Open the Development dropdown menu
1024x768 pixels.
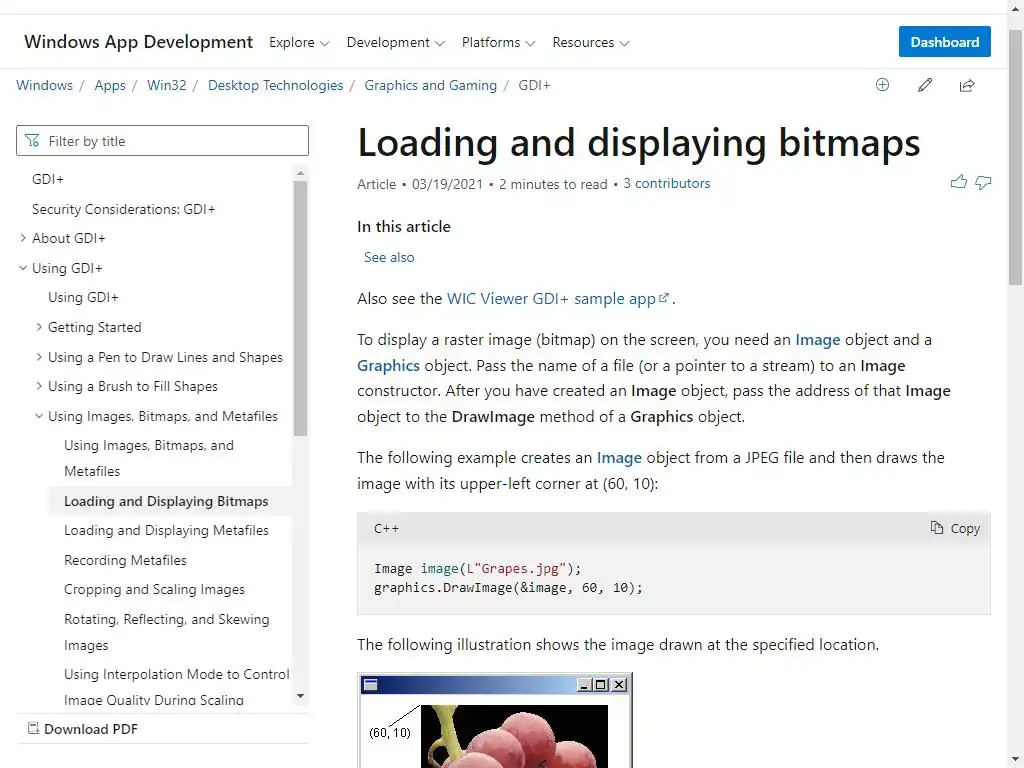pos(395,42)
